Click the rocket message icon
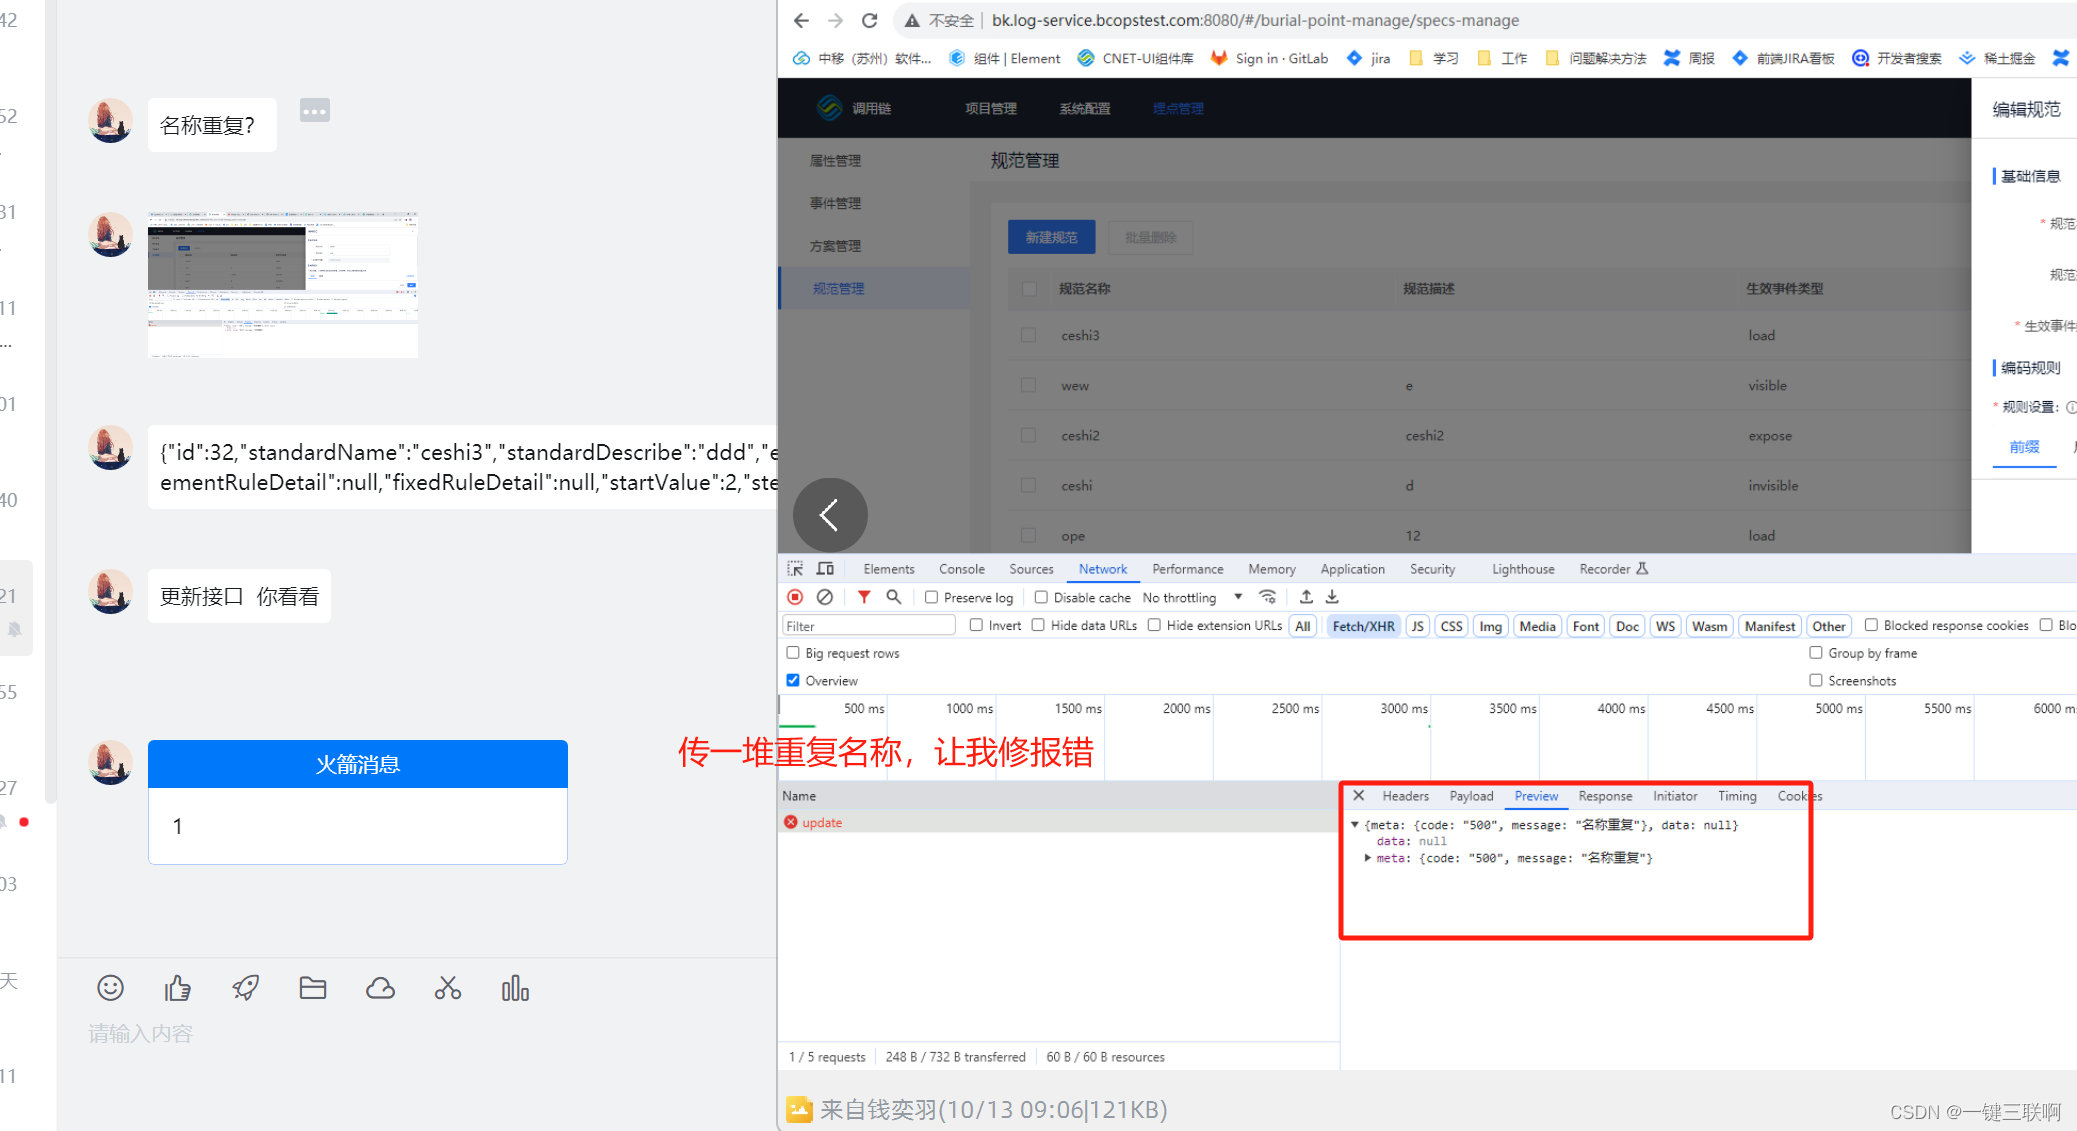 [x=245, y=988]
